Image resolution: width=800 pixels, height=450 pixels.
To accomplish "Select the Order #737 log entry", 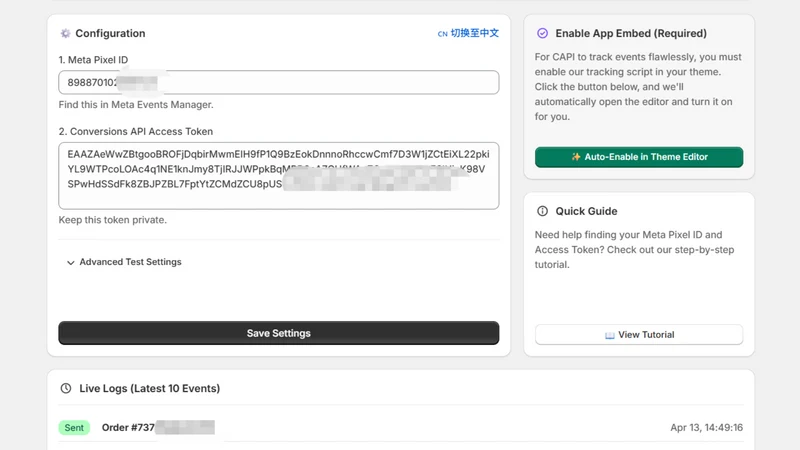I will tap(401, 428).
